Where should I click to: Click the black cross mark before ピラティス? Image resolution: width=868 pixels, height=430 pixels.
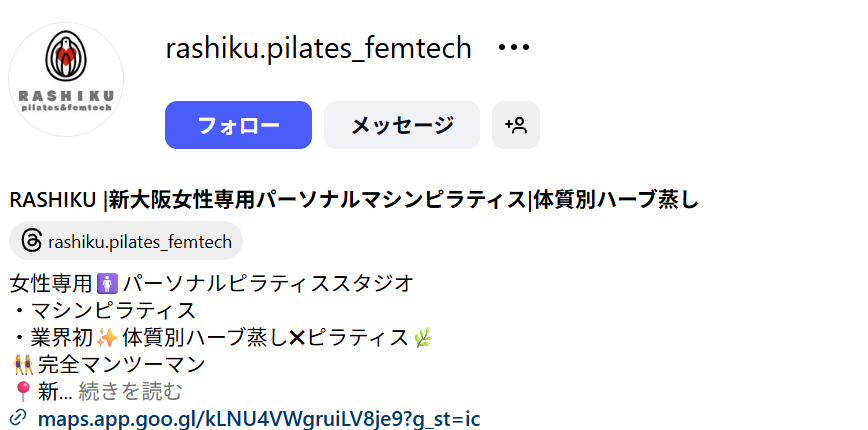click(296, 337)
